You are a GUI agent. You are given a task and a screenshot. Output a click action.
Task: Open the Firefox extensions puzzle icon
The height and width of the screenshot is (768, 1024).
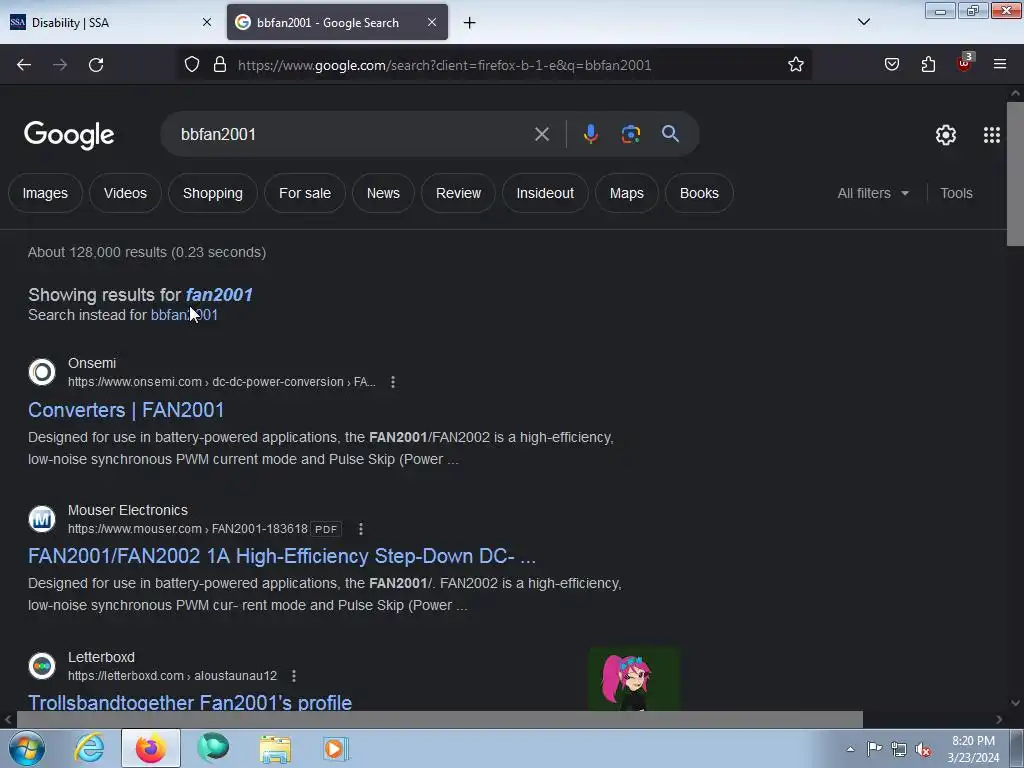tap(928, 65)
